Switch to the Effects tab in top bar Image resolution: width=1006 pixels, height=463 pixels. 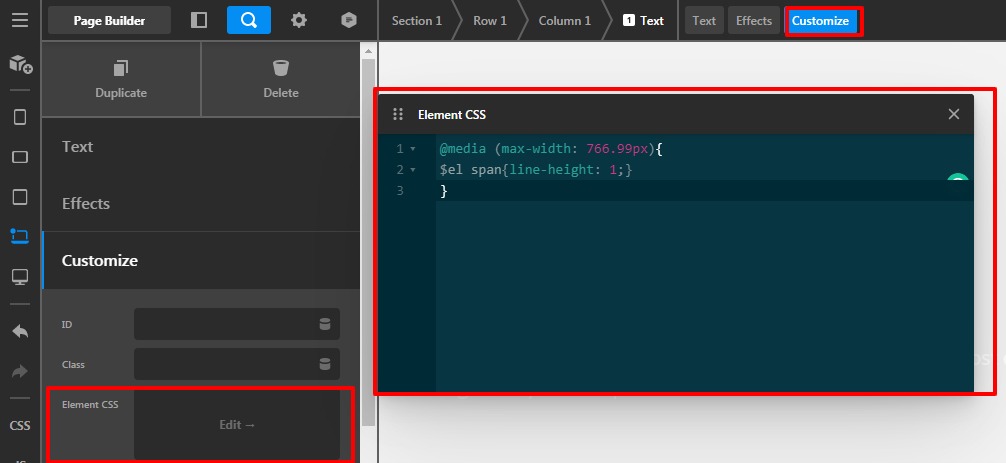click(x=754, y=20)
